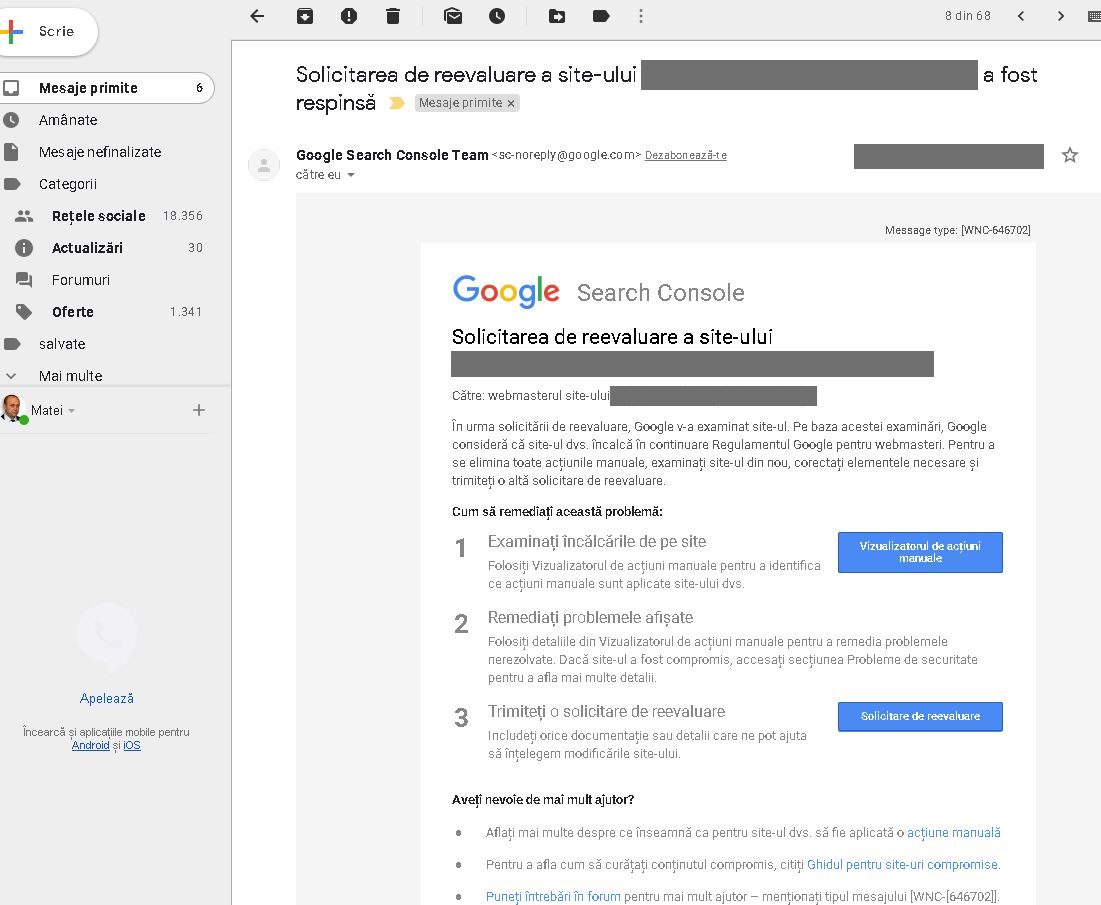
Task: Report the message as spam
Action: coord(348,16)
